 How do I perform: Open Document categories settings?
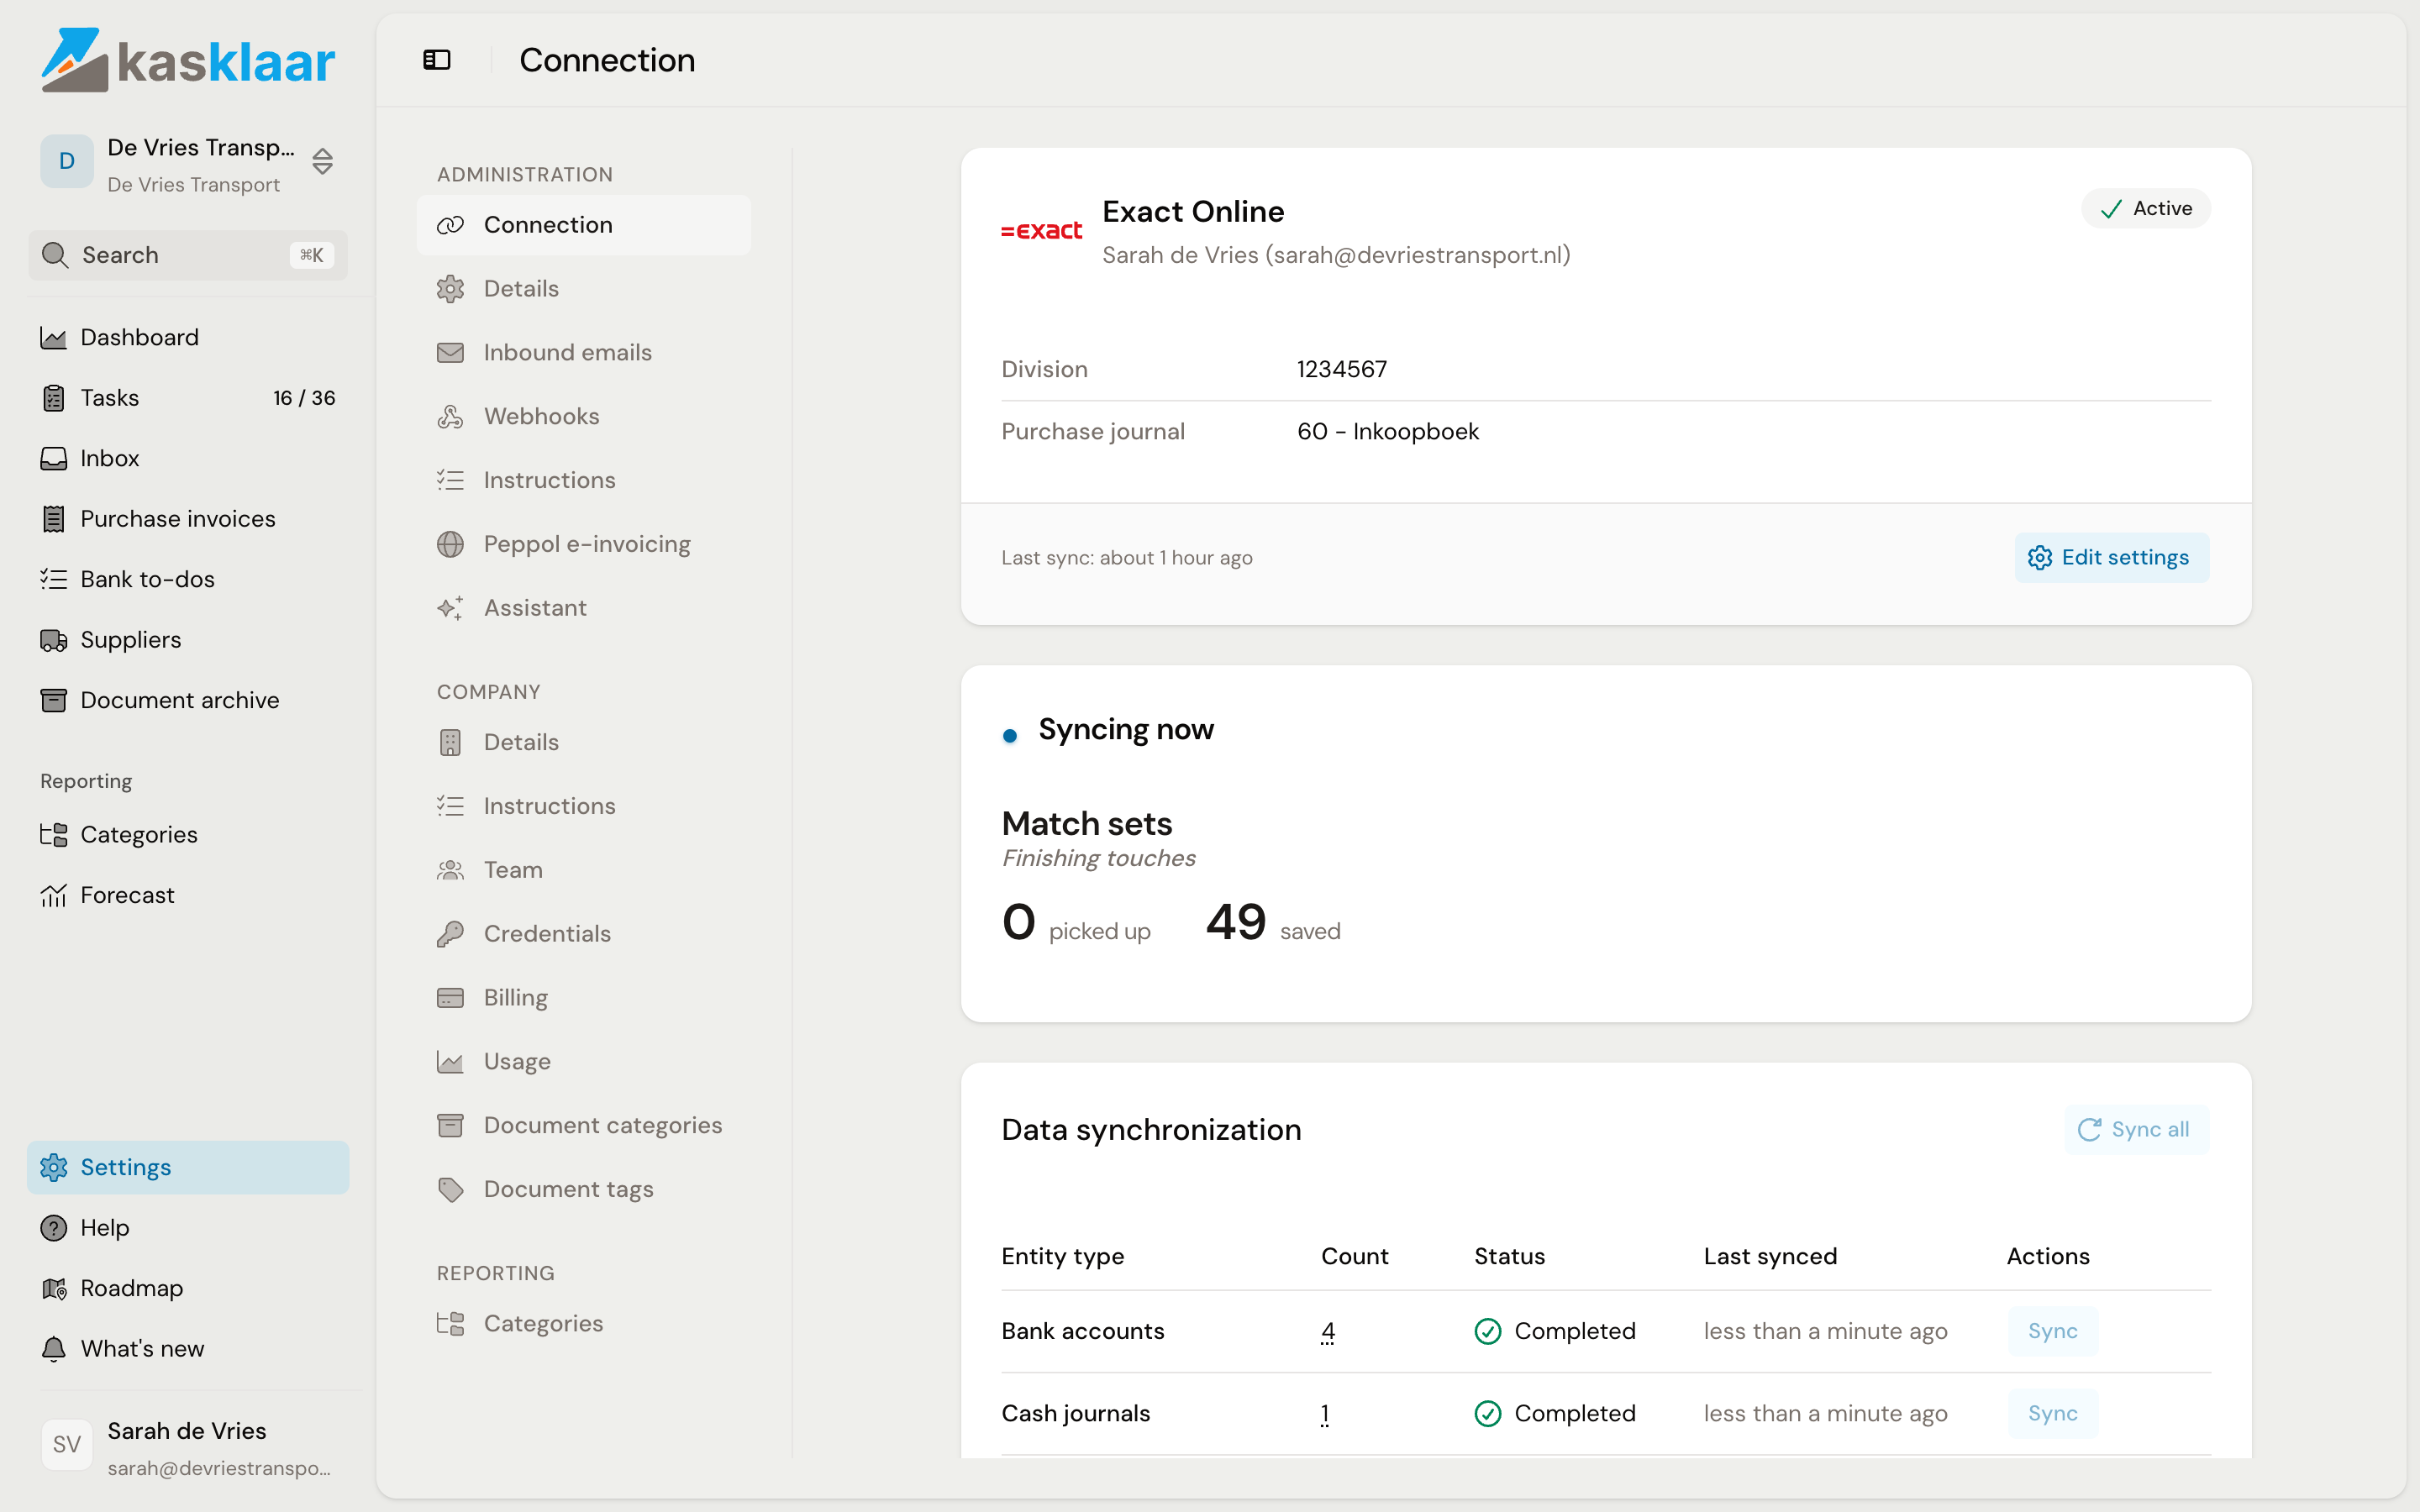click(x=583, y=1126)
